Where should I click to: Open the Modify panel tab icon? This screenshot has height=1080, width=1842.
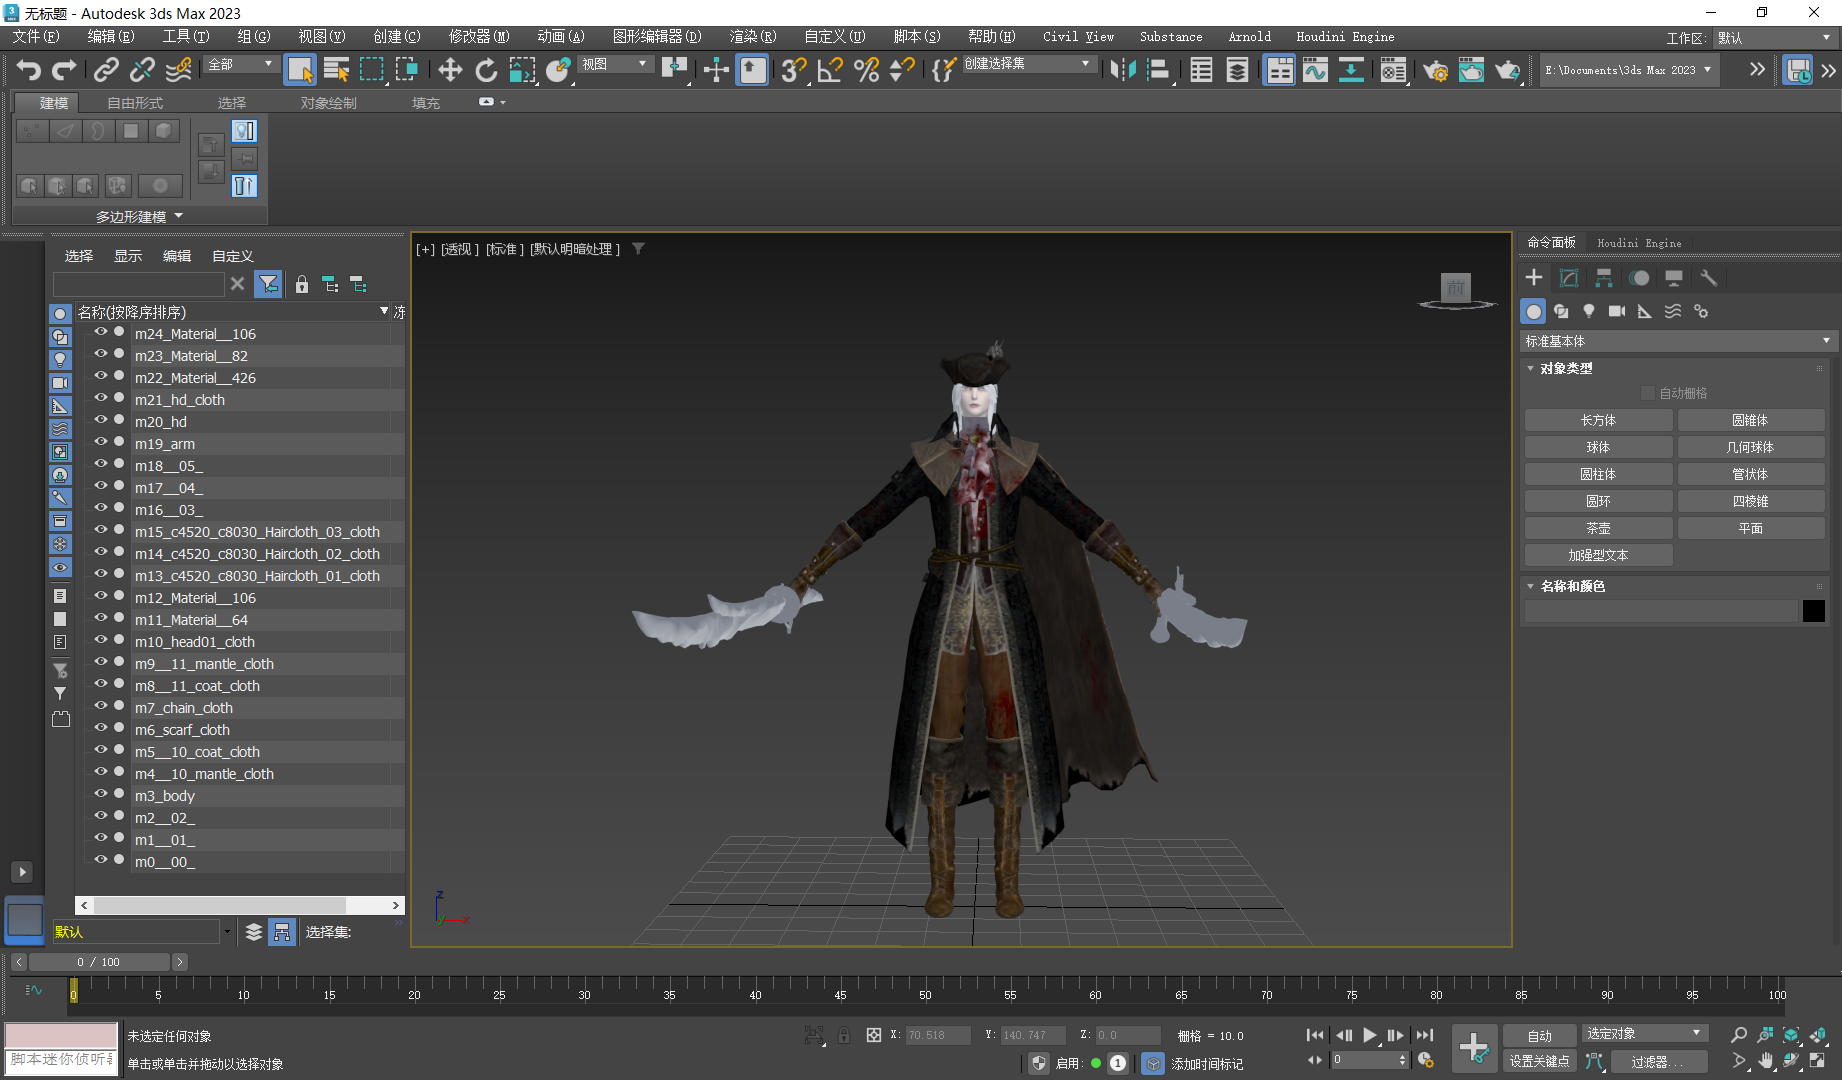click(x=1569, y=278)
